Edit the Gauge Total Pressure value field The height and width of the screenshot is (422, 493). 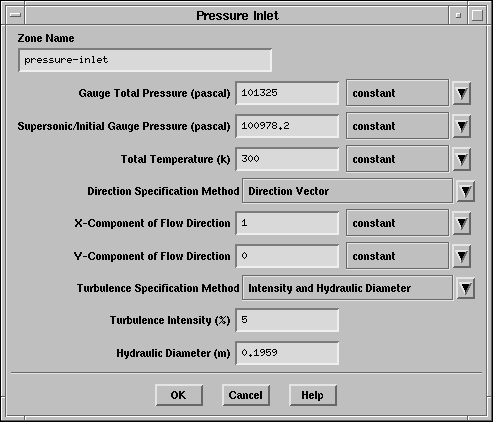(287, 93)
